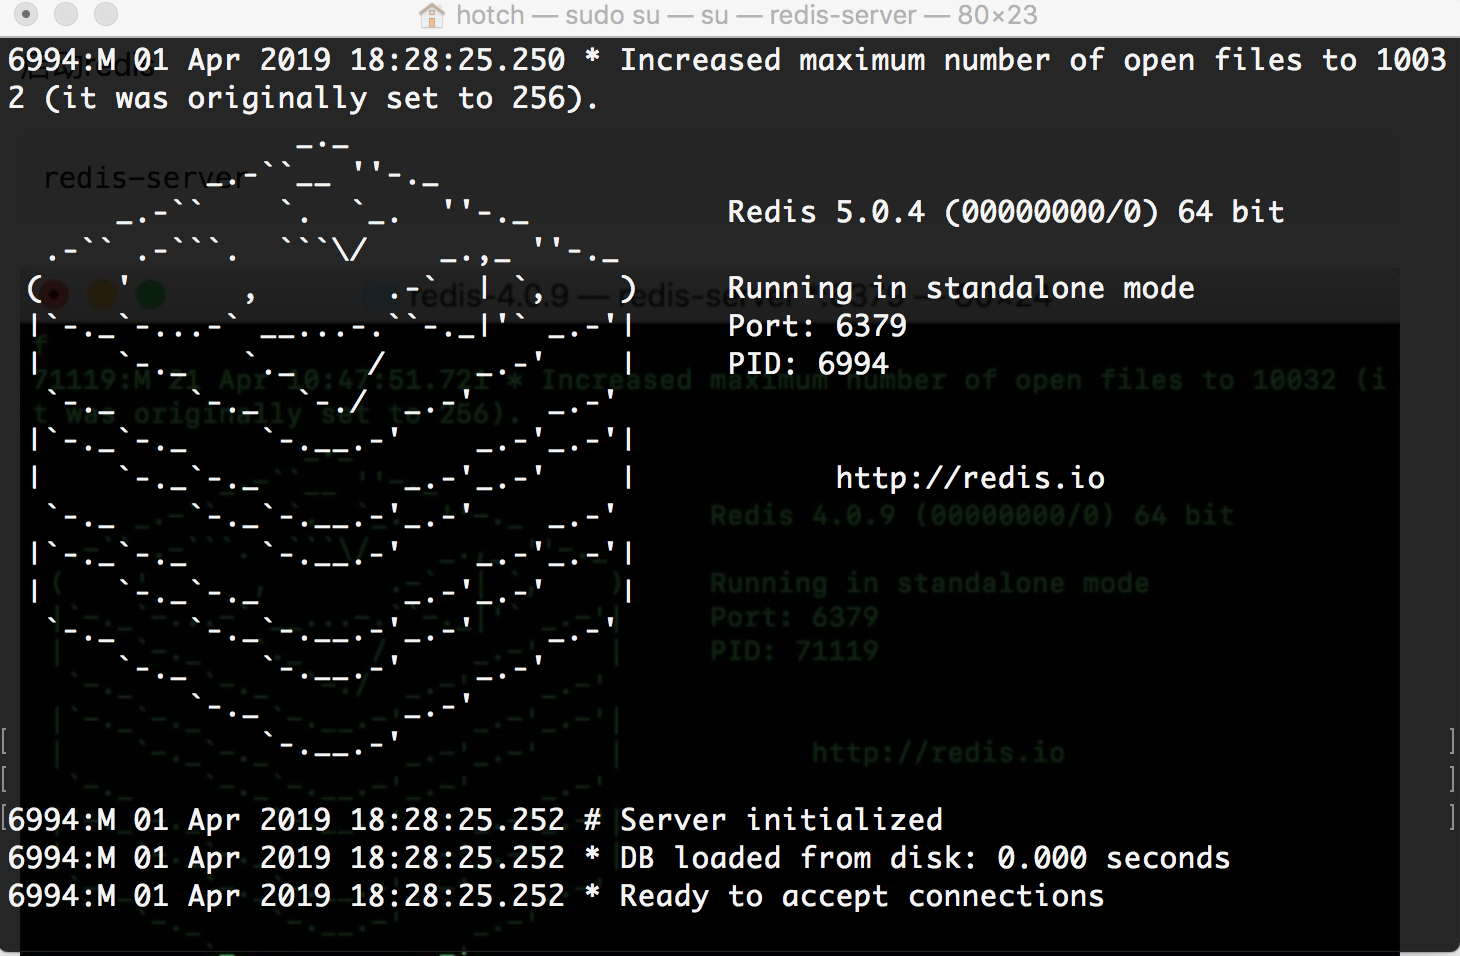Zoom the front Terminal window with third gray button
The image size is (1460, 956).
[105, 14]
